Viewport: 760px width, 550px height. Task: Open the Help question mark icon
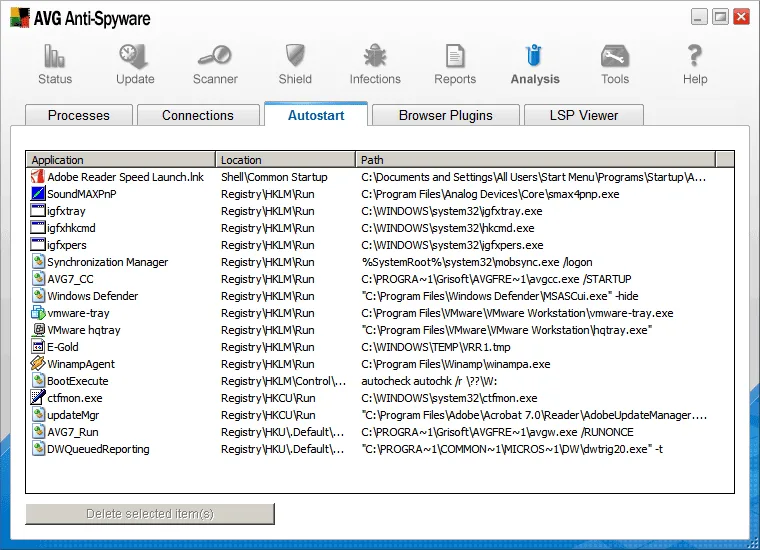coord(695,55)
